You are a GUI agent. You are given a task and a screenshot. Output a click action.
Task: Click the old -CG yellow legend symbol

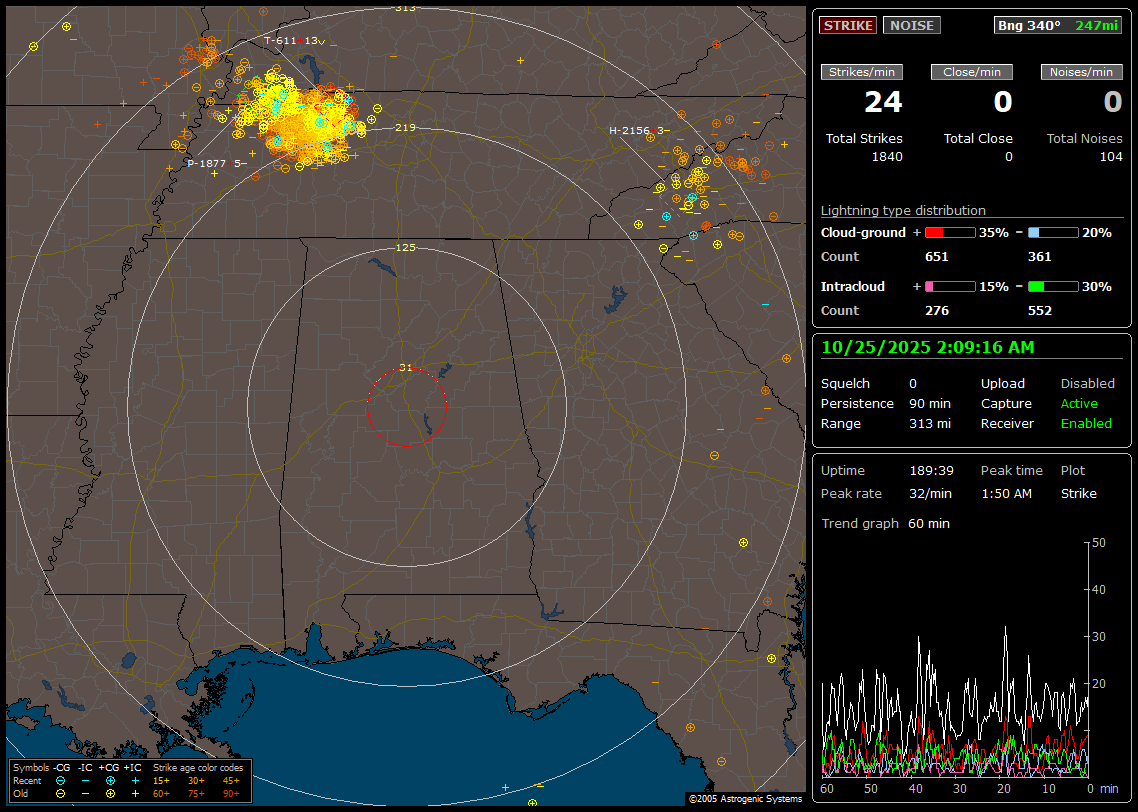[60, 793]
